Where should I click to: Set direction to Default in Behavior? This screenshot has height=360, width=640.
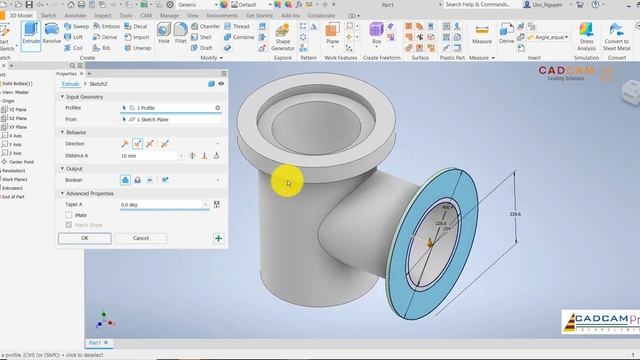(125, 144)
